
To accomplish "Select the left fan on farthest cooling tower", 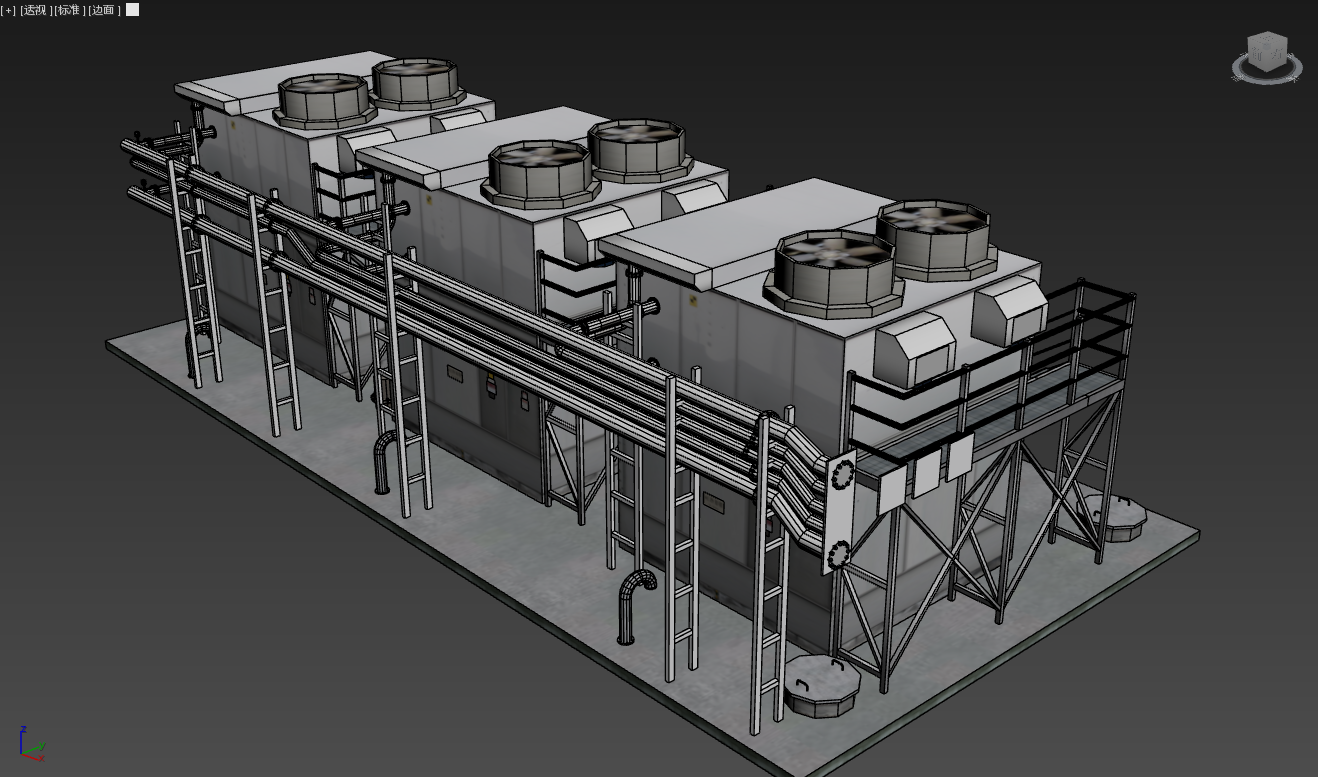I will click(323, 97).
